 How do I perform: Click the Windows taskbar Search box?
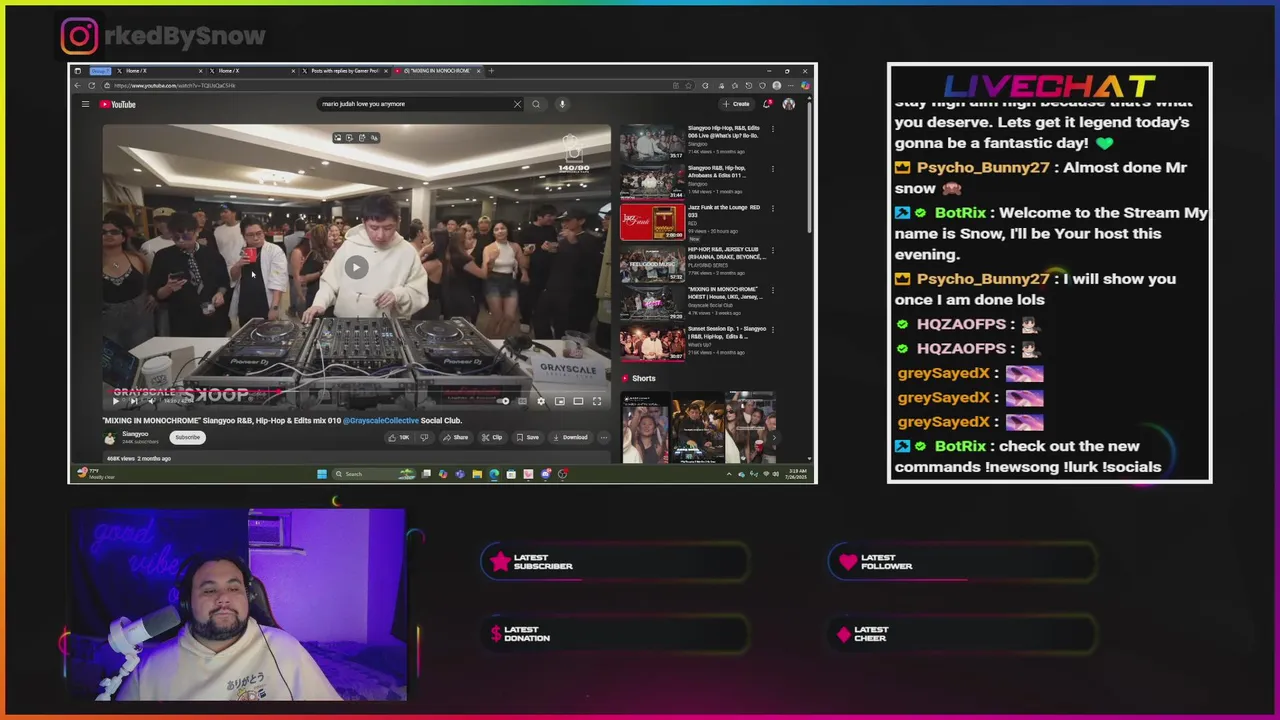coord(373,474)
